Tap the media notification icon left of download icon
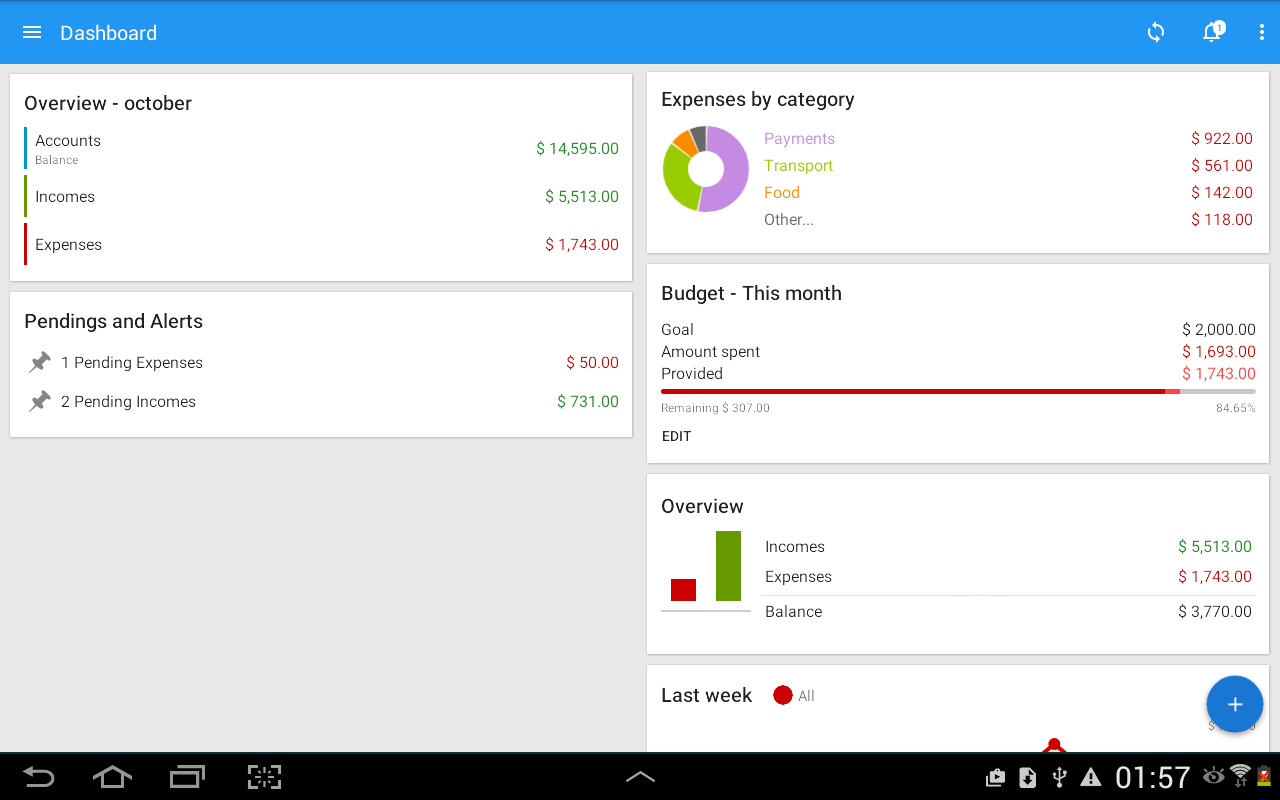This screenshot has width=1280, height=800. (995, 777)
